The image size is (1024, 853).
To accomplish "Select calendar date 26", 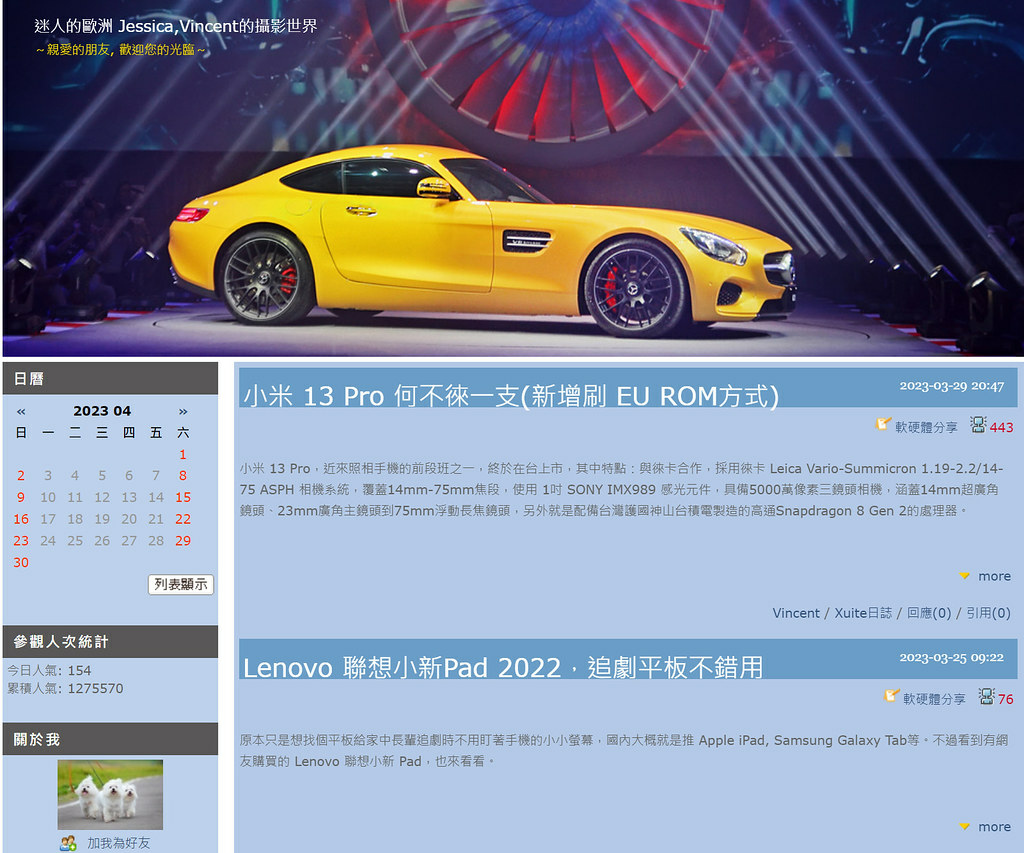I will click(x=102, y=541).
